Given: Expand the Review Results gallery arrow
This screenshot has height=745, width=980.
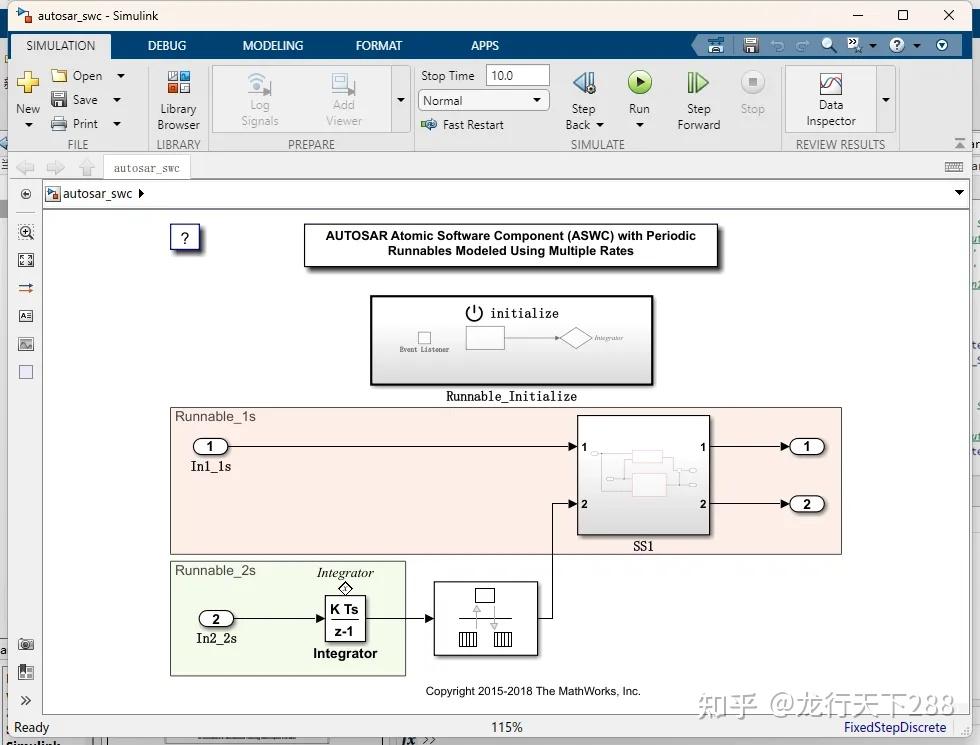Looking at the screenshot, I should click(886, 100).
